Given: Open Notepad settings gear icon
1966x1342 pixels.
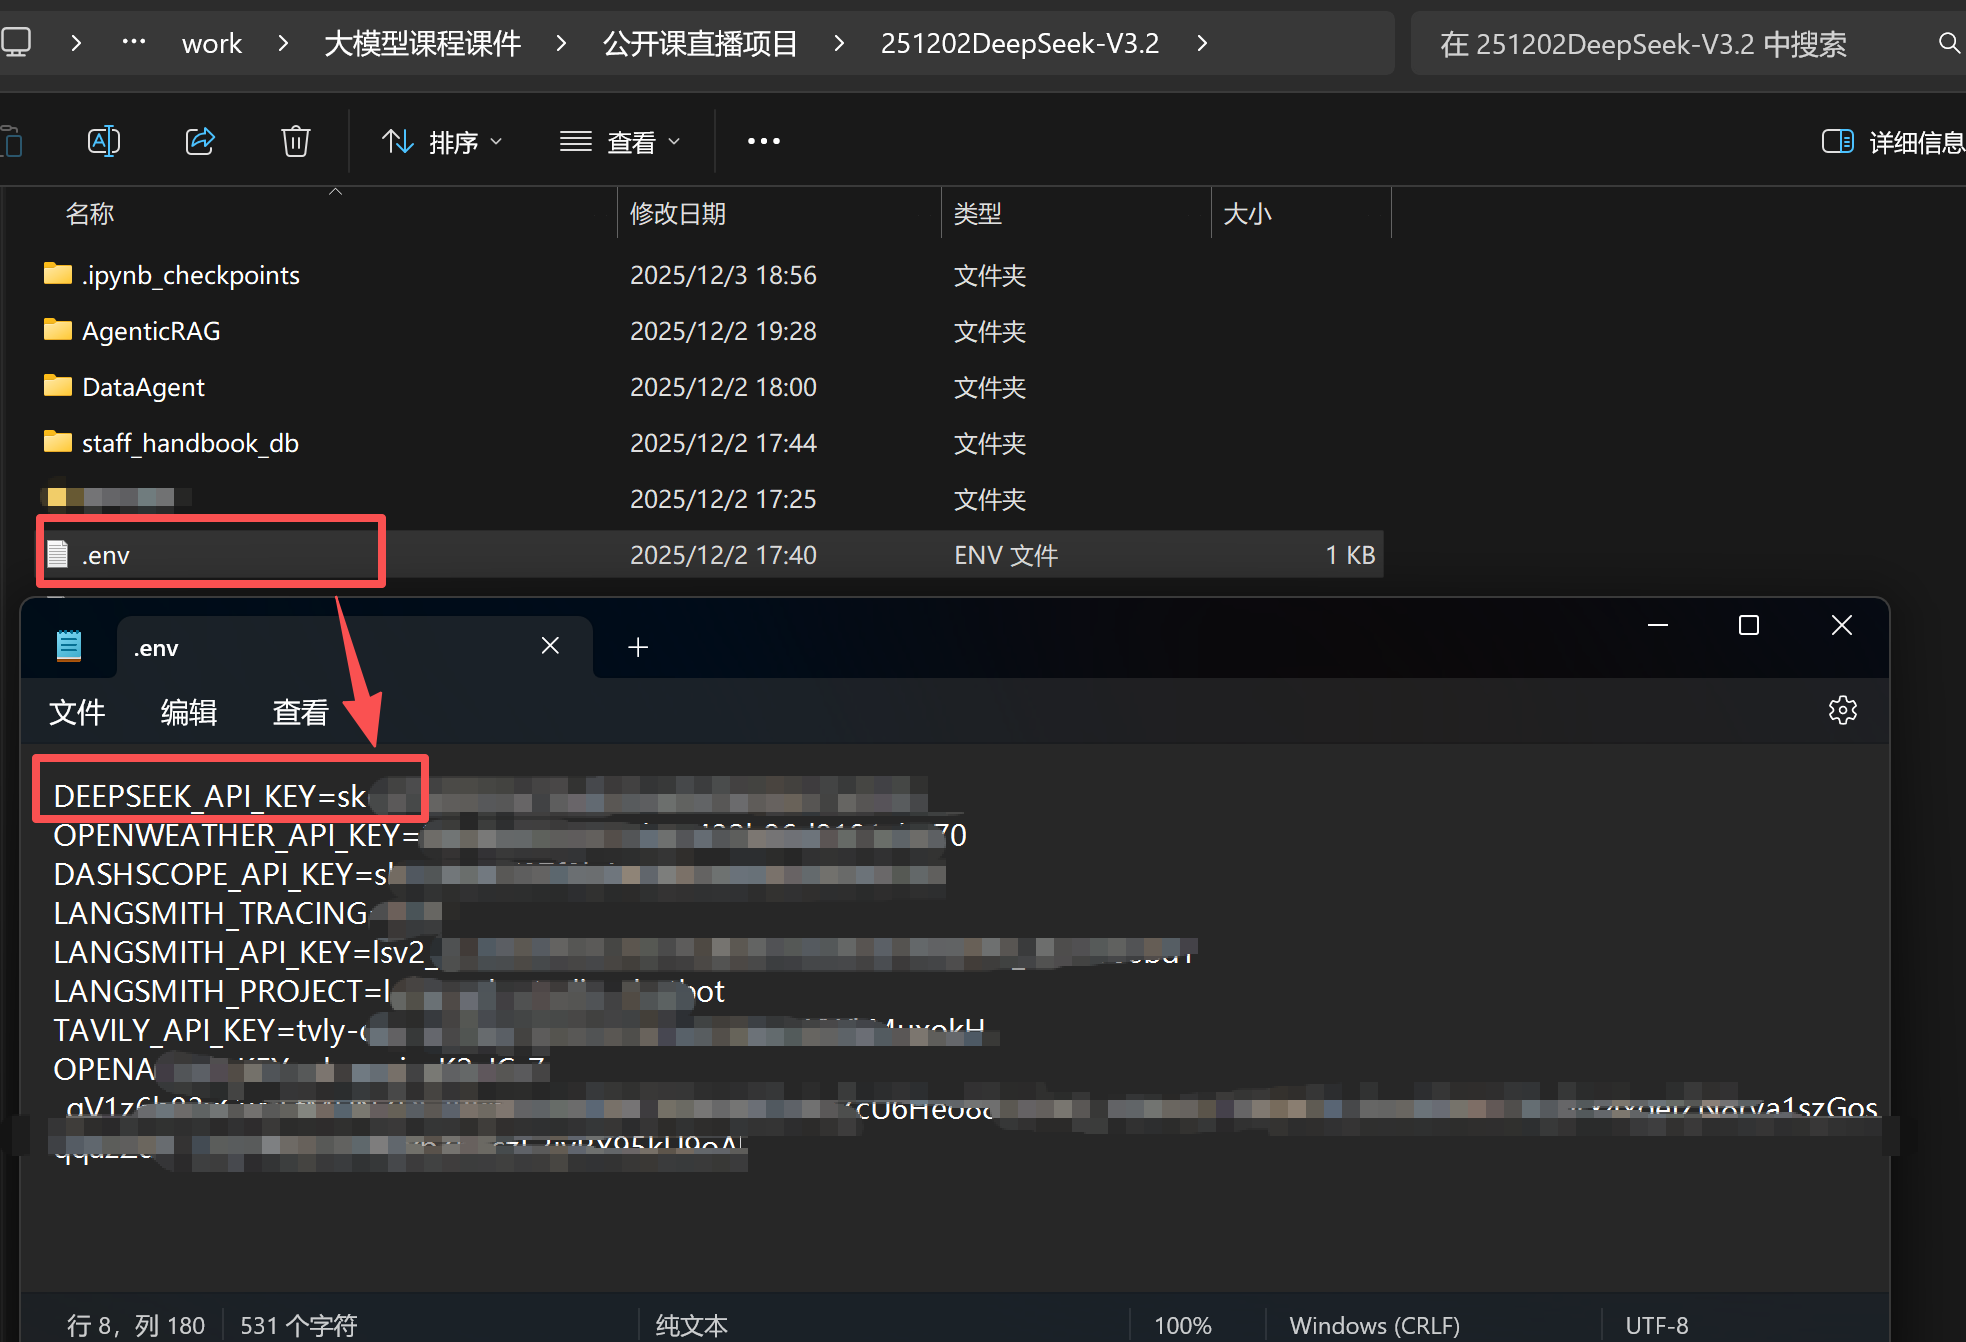Looking at the screenshot, I should click(x=1842, y=710).
